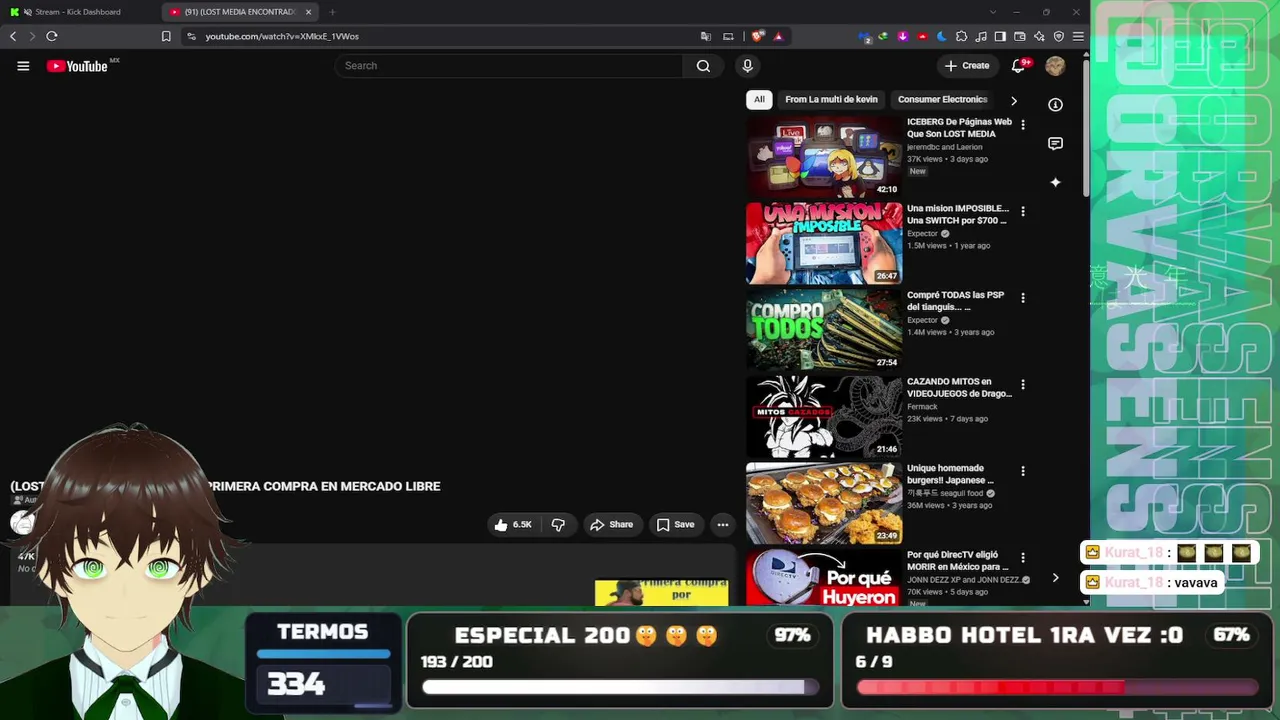Like the video with thumbs up

coord(512,525)
